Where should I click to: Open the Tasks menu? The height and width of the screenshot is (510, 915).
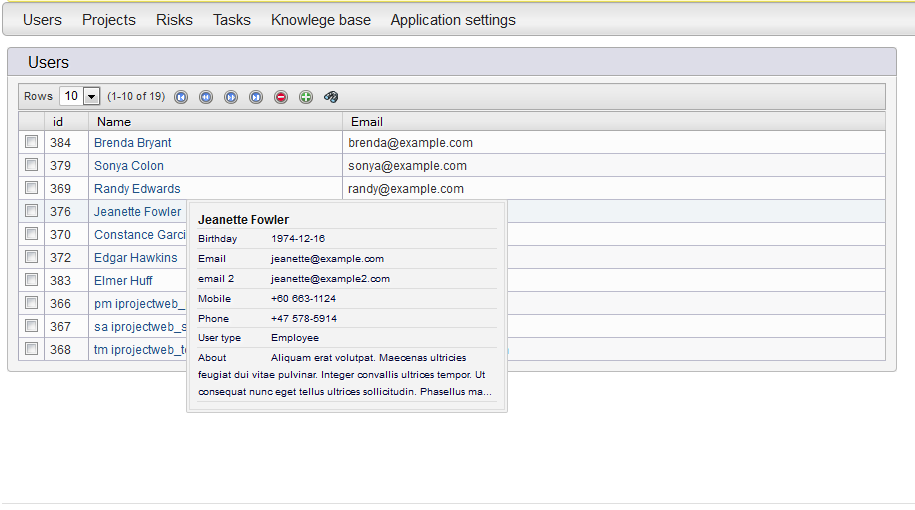coord(232,20)
